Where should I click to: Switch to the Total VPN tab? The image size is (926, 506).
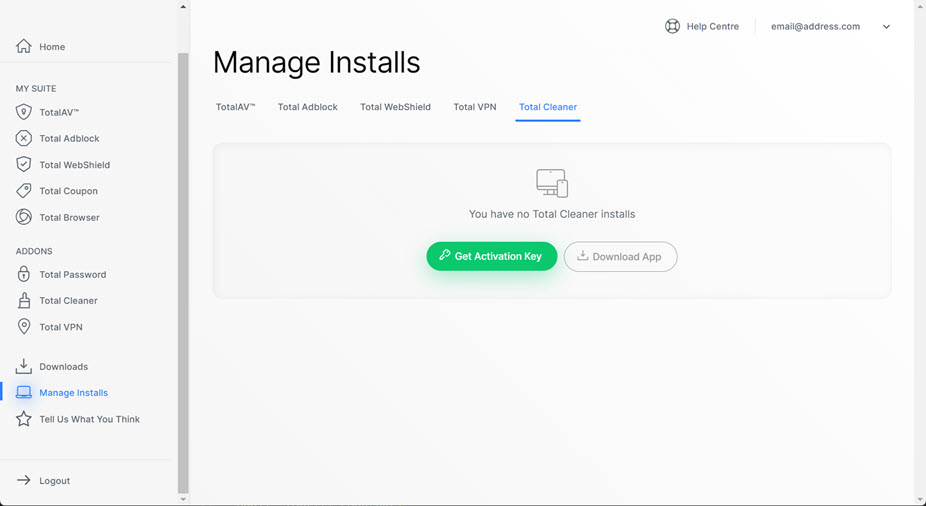pos(475,107)
